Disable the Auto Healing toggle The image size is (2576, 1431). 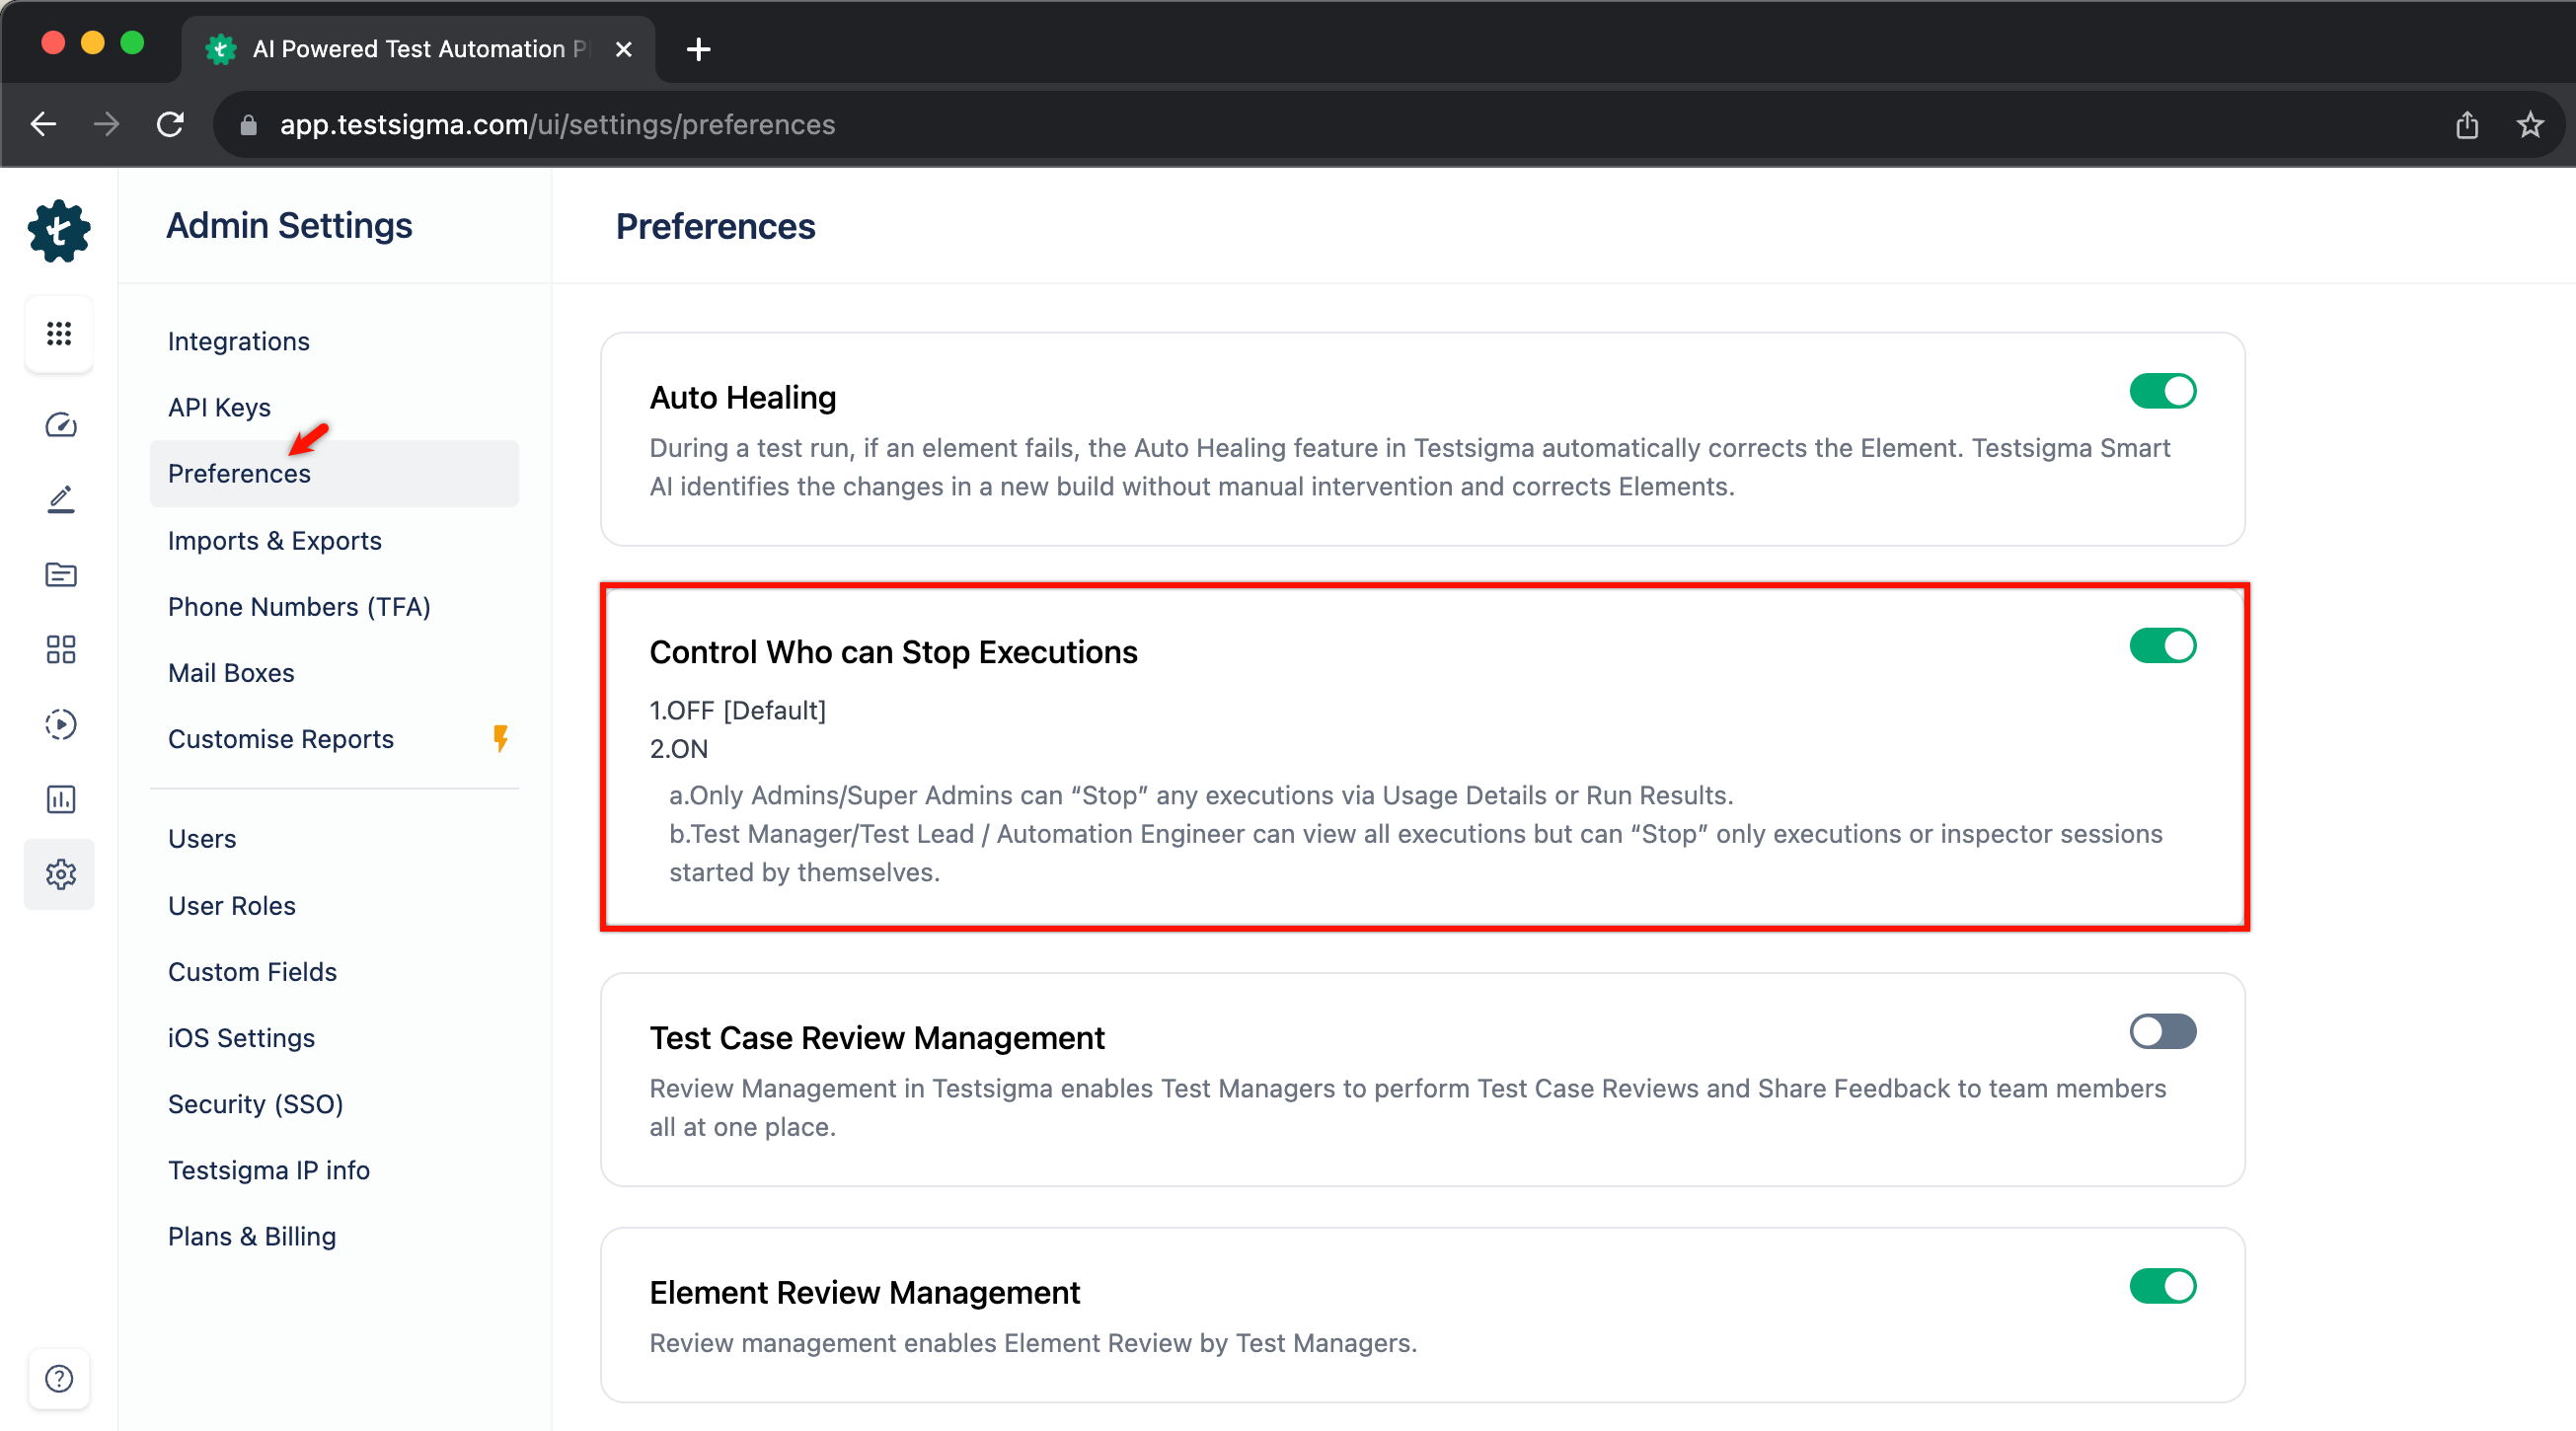pyautogui.click(x=2162, y=391)
